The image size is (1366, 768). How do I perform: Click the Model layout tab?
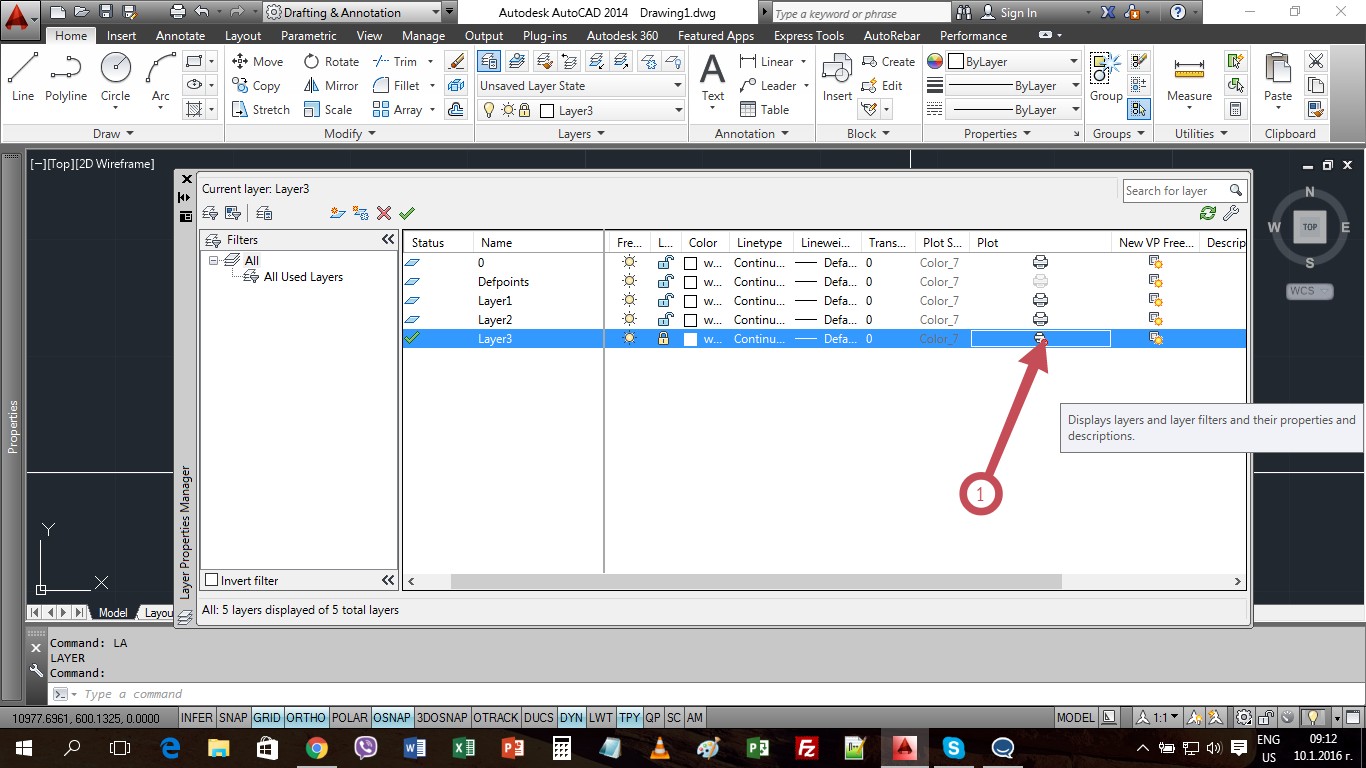(112, 613)
